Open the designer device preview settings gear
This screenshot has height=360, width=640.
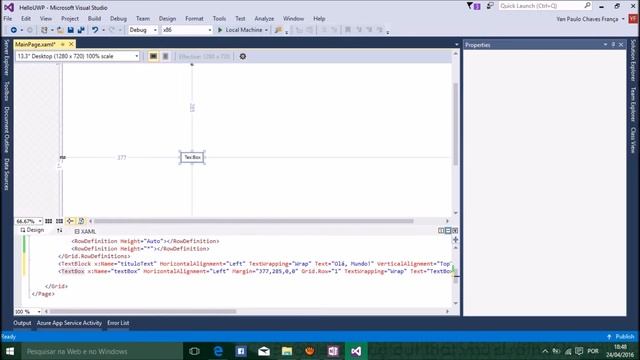(x=243, y=56)
